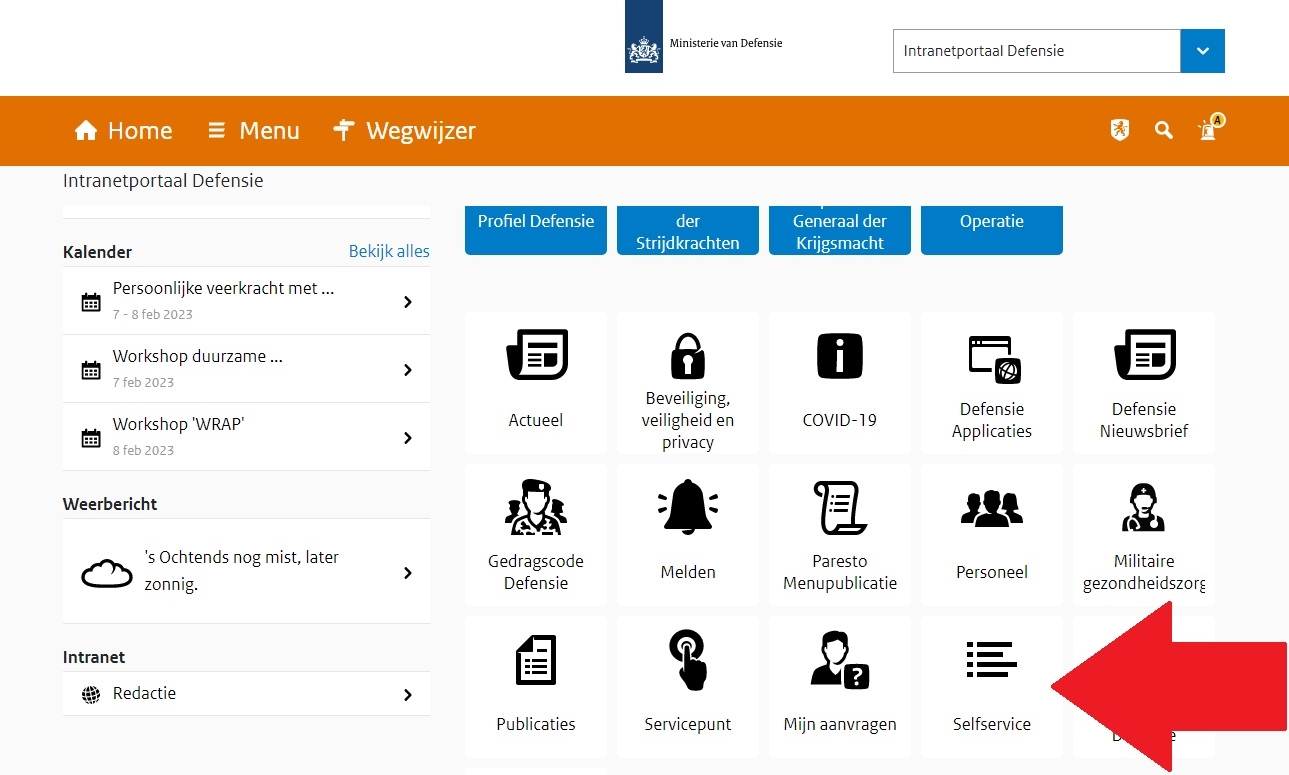Click Generaal der Krijgsmacht blue button
Image resolution: width=1289 pixels, height=775 pixels.
(x=840, y=229)
